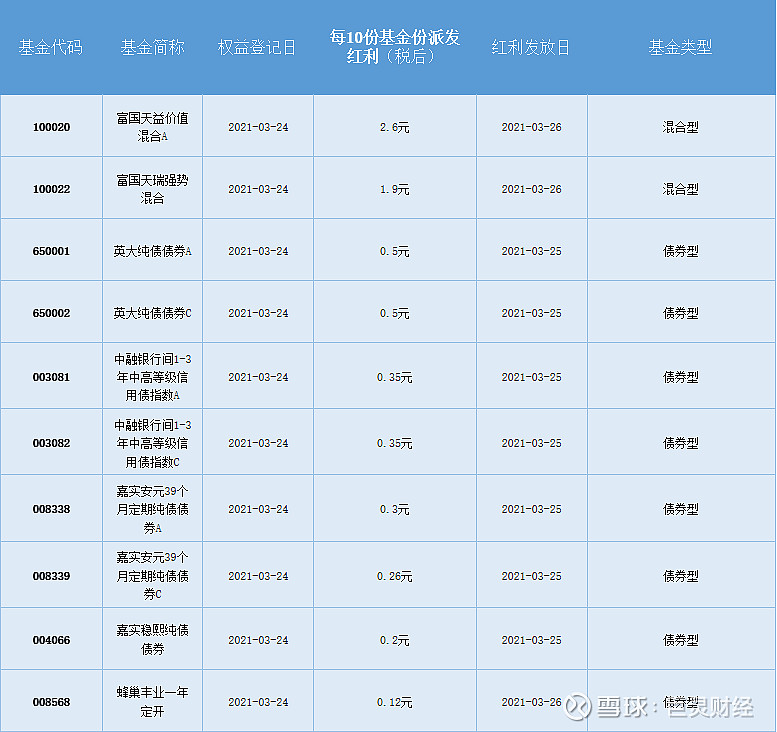
Task: Click payout date 2021-03-26 for 100020
Action: (x=531, y=127)
